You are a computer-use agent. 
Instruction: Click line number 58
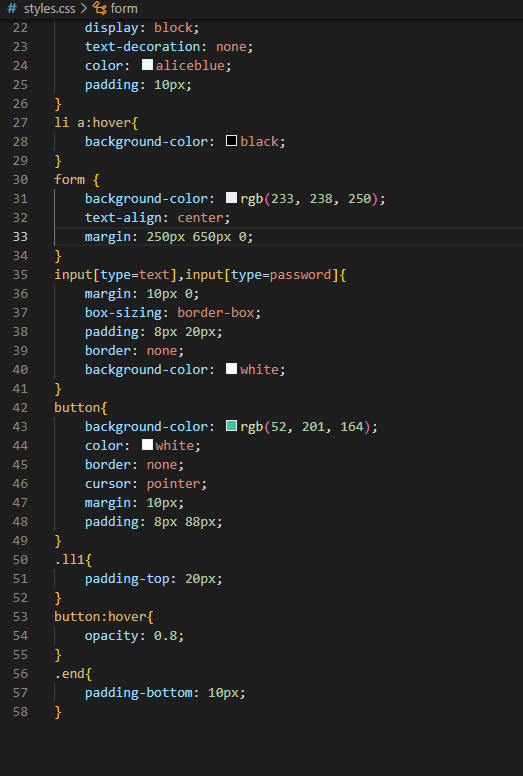tap(20, 712)
